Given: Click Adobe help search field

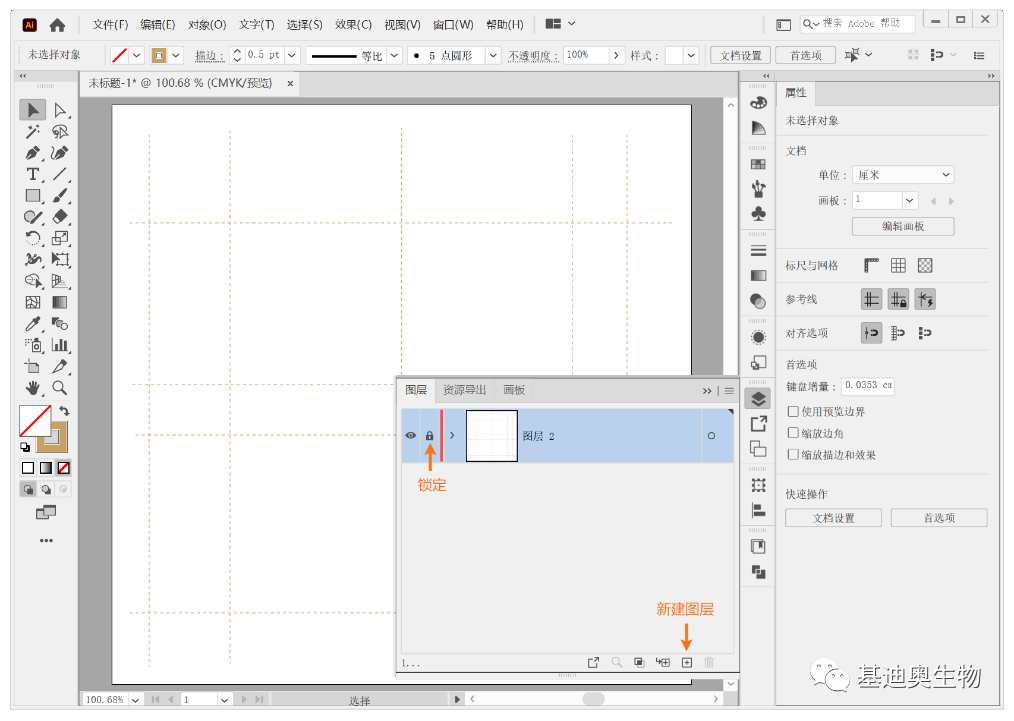Looking at the screenshot, I should click(x=858, y=24).
